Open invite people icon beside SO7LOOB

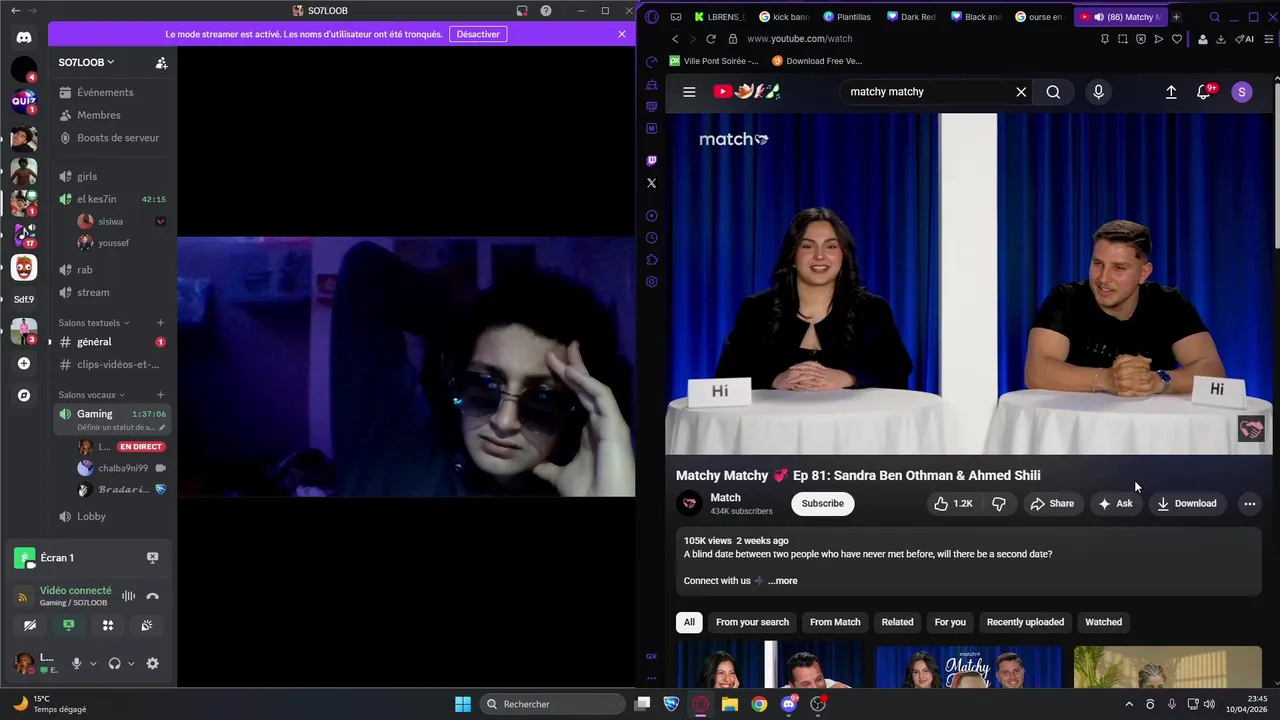pos(161,62)
